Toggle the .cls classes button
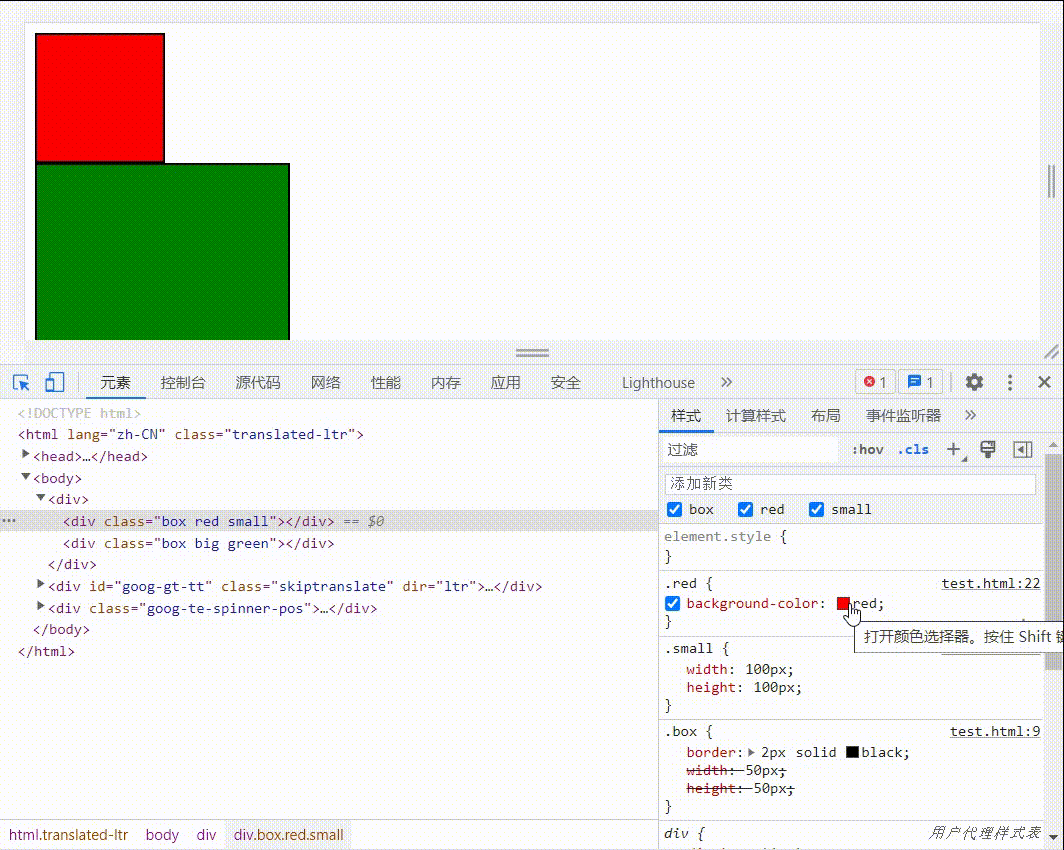Image resolution: width=1064 pixels, height=850 pixels. click(x=913, y=449)
